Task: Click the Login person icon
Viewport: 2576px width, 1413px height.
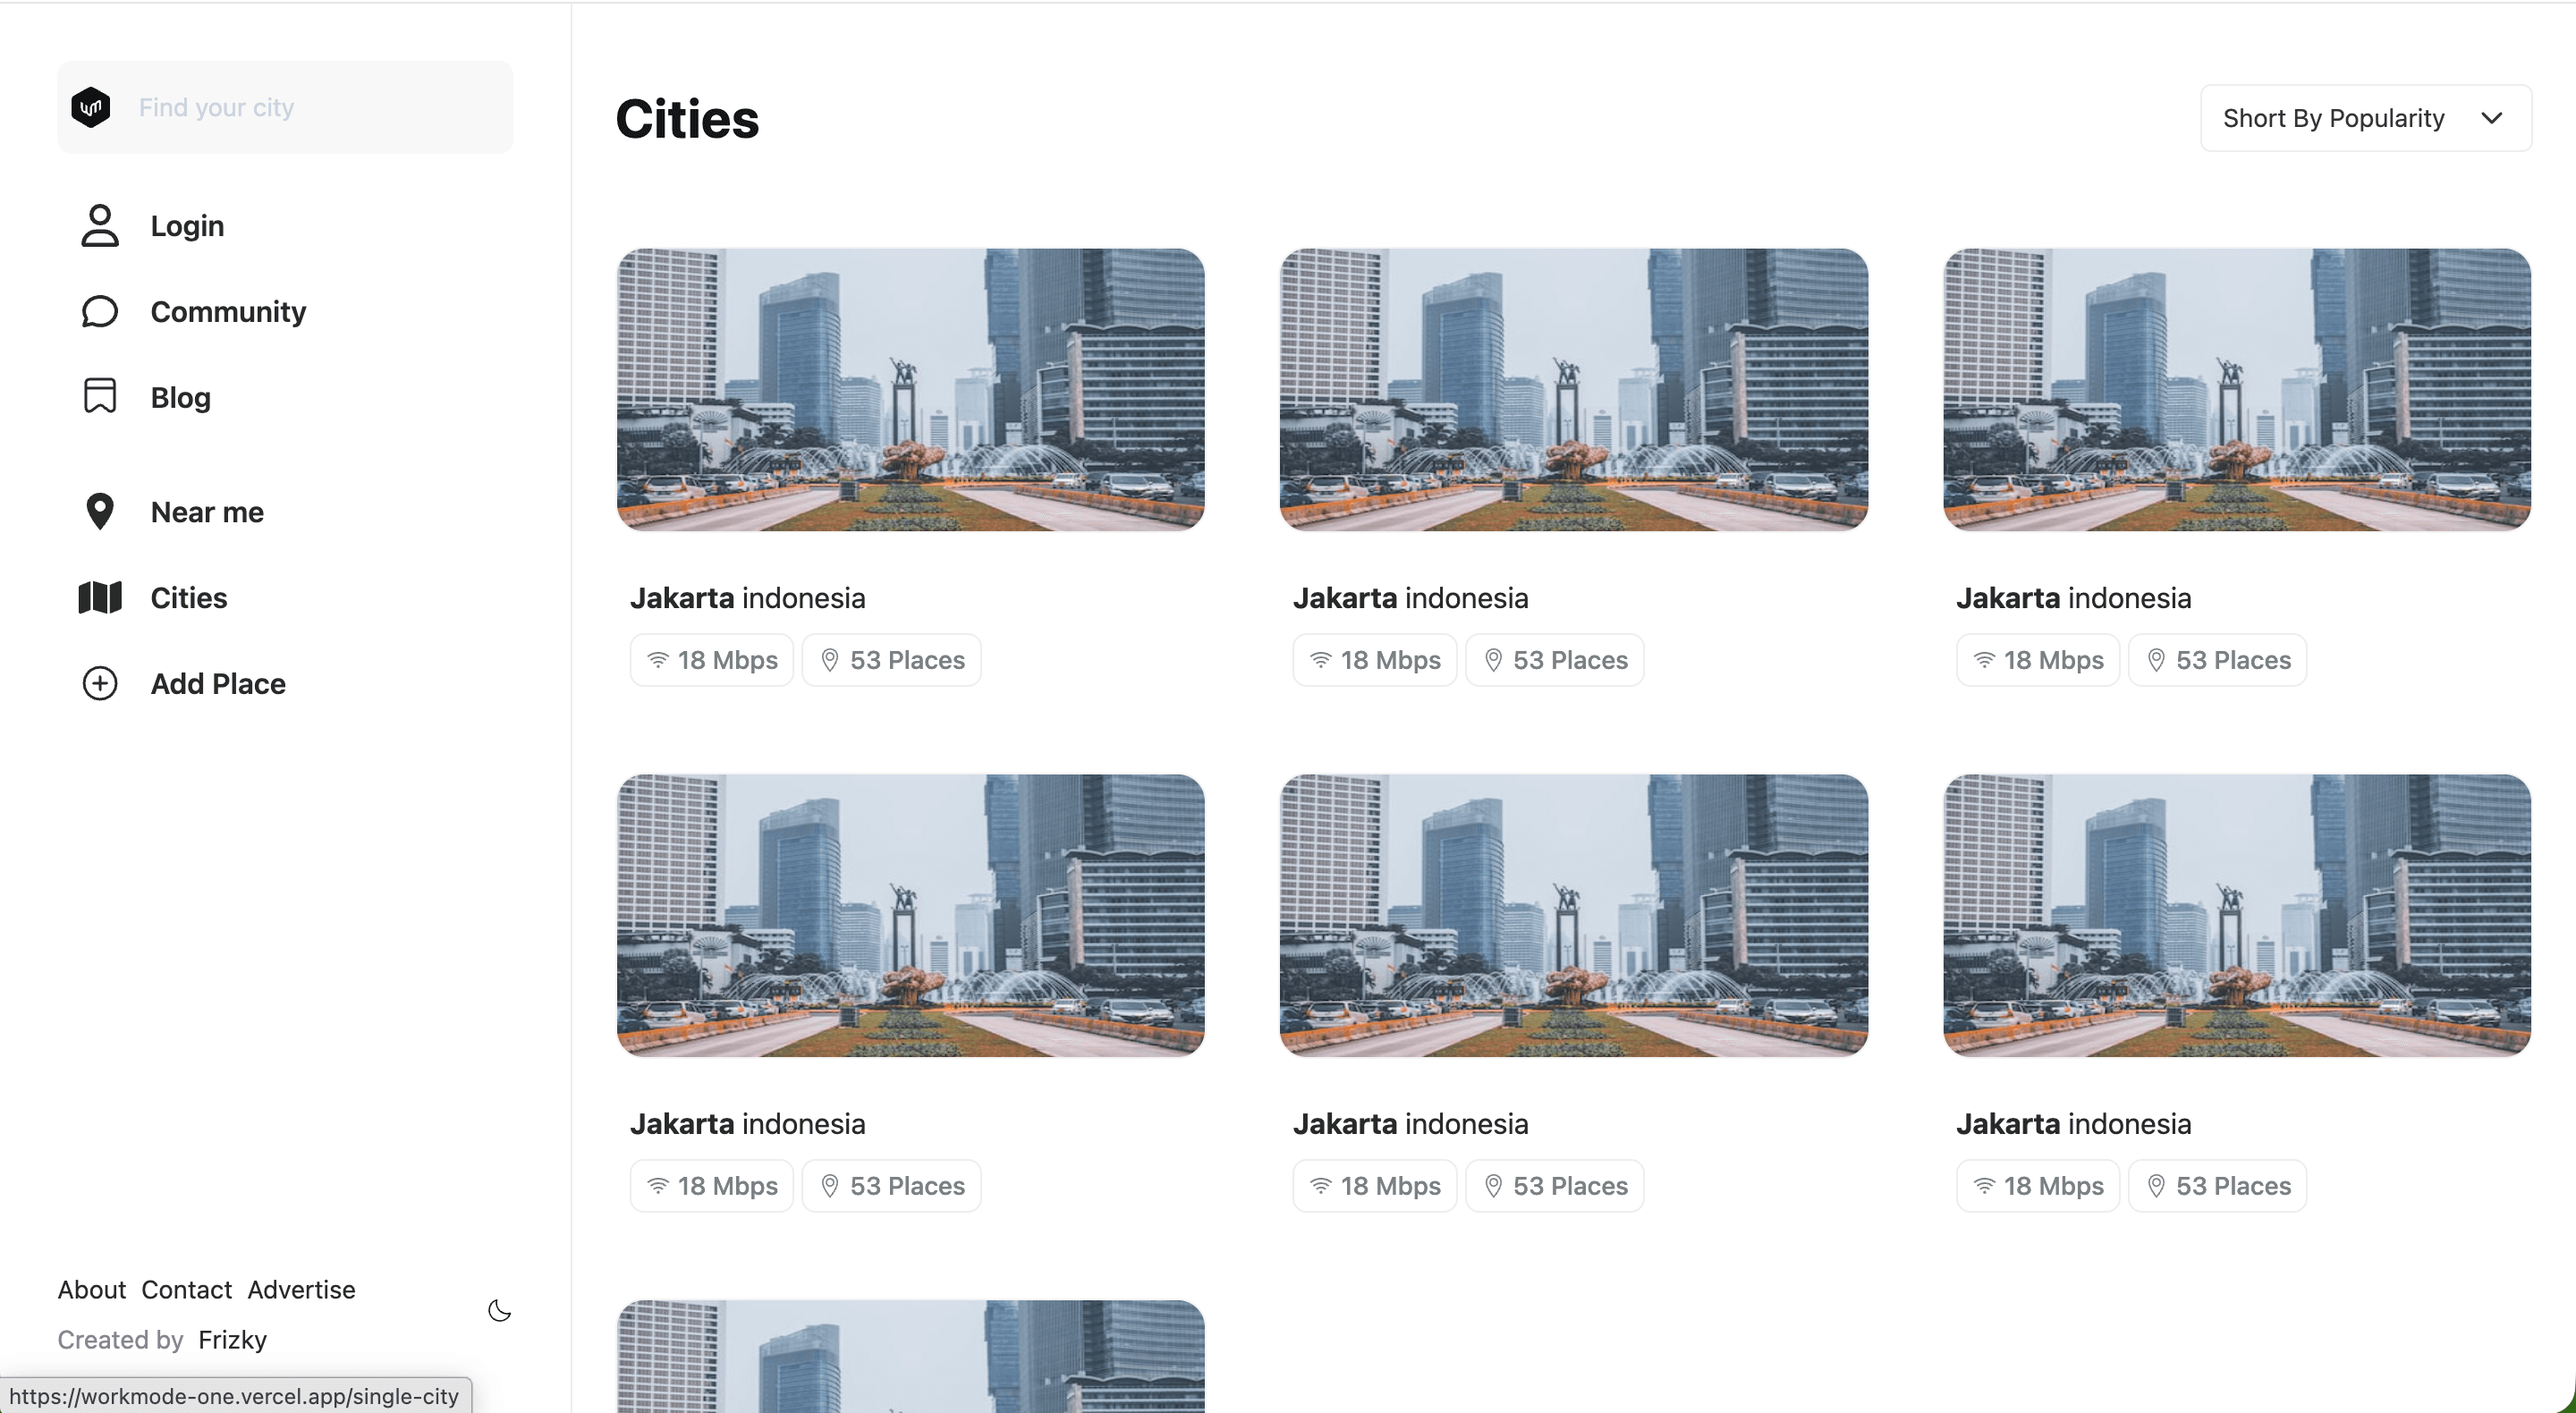Action: point(100,226)
